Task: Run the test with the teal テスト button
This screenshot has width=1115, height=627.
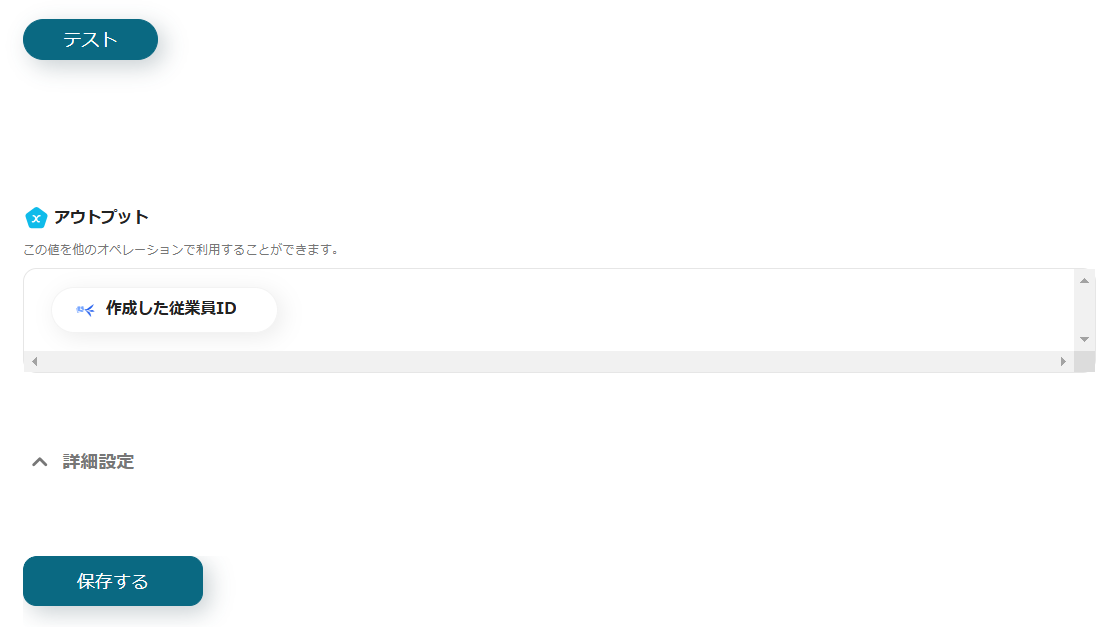Action: pyautogui.click(x=90, y=40)
